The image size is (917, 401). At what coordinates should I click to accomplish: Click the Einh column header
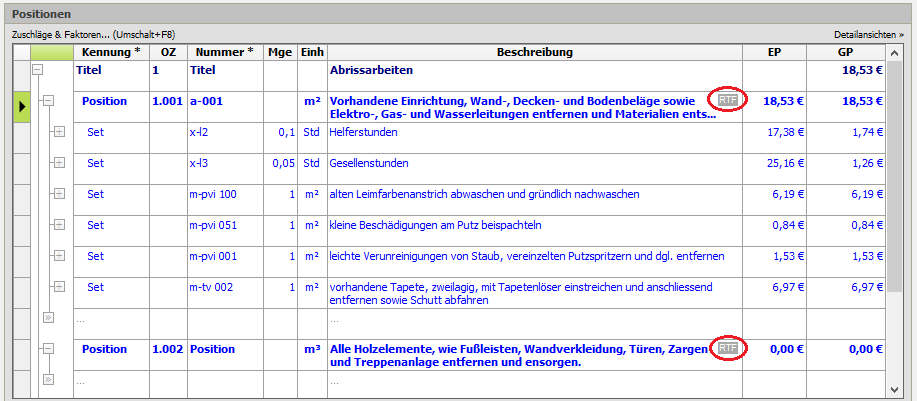(312, 52)
